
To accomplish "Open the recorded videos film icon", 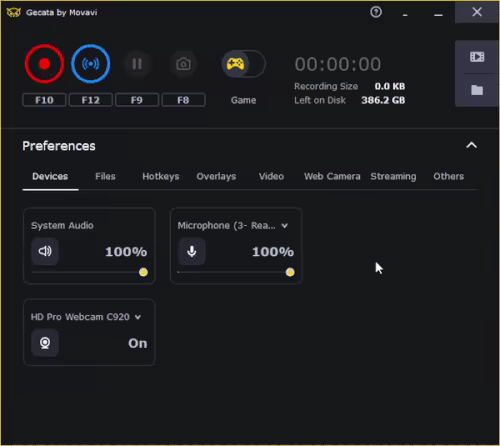I will point(477,57).
